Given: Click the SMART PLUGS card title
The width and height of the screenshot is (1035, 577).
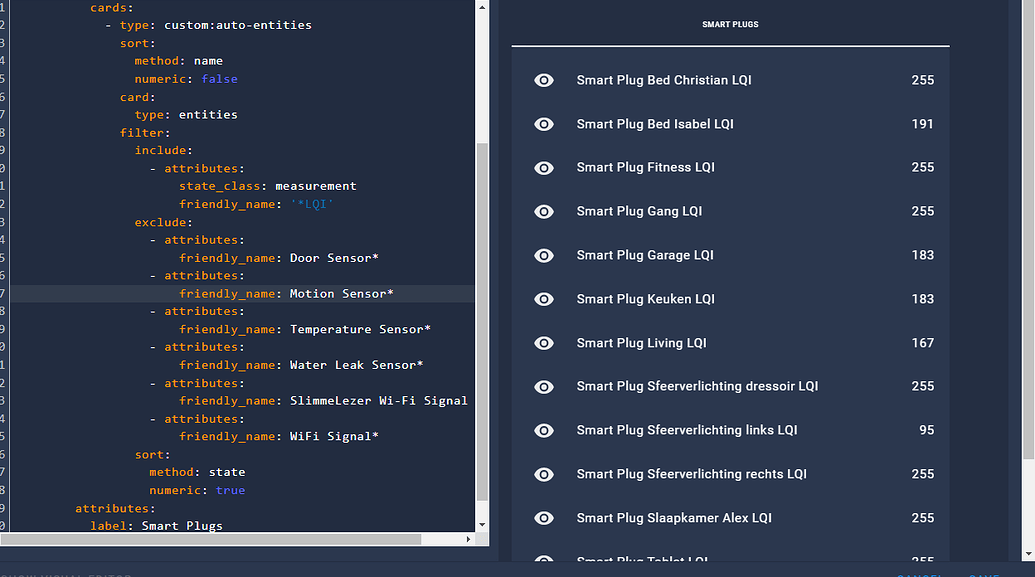Looking at the screenshot, I should (729, 24).
